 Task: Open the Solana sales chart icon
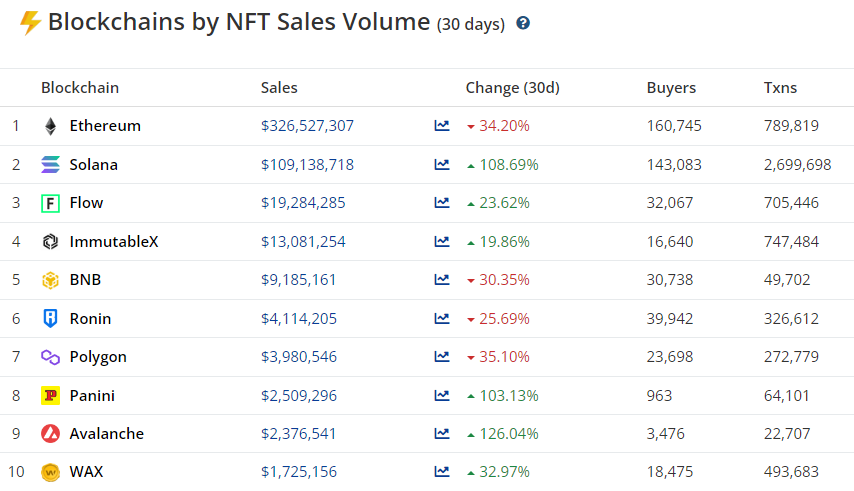click(442, 165)
